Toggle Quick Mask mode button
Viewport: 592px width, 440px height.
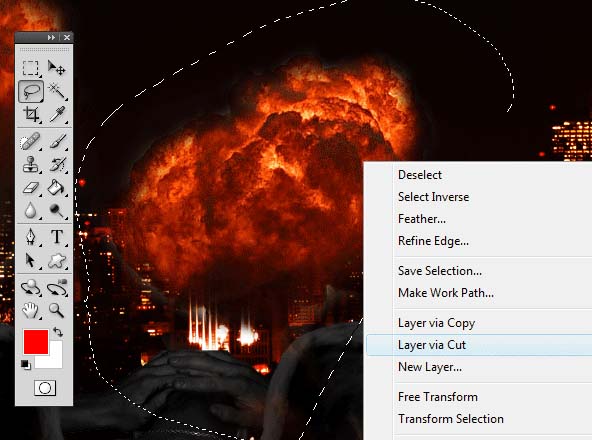point(45,388)
